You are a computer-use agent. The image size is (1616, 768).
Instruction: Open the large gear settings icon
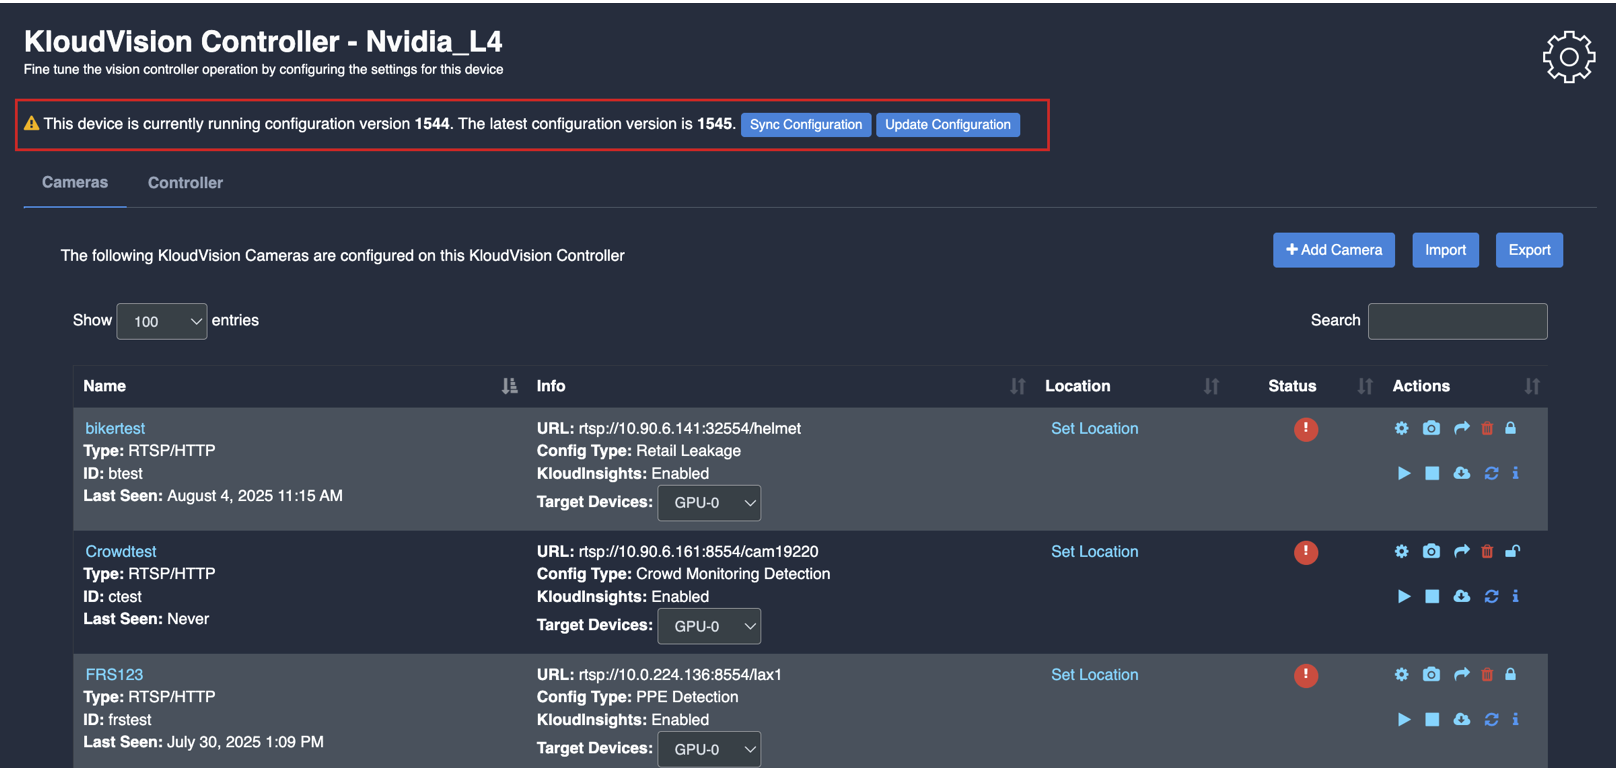pos(1568,57)
